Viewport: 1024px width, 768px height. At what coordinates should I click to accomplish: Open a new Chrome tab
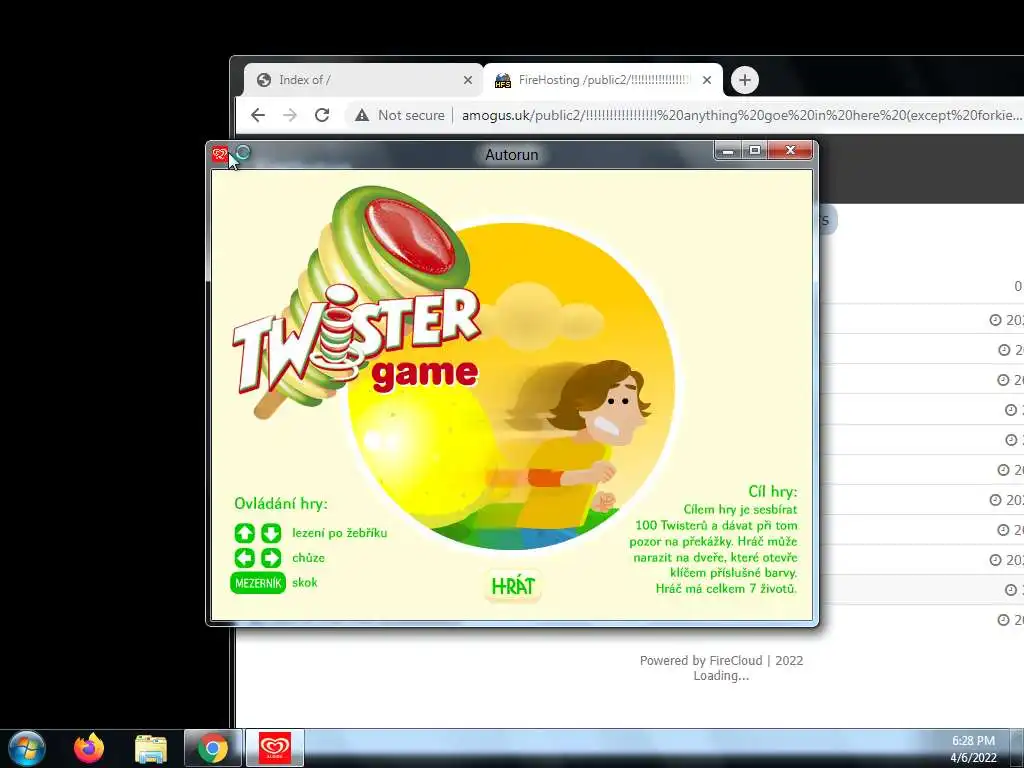point(744,80)
